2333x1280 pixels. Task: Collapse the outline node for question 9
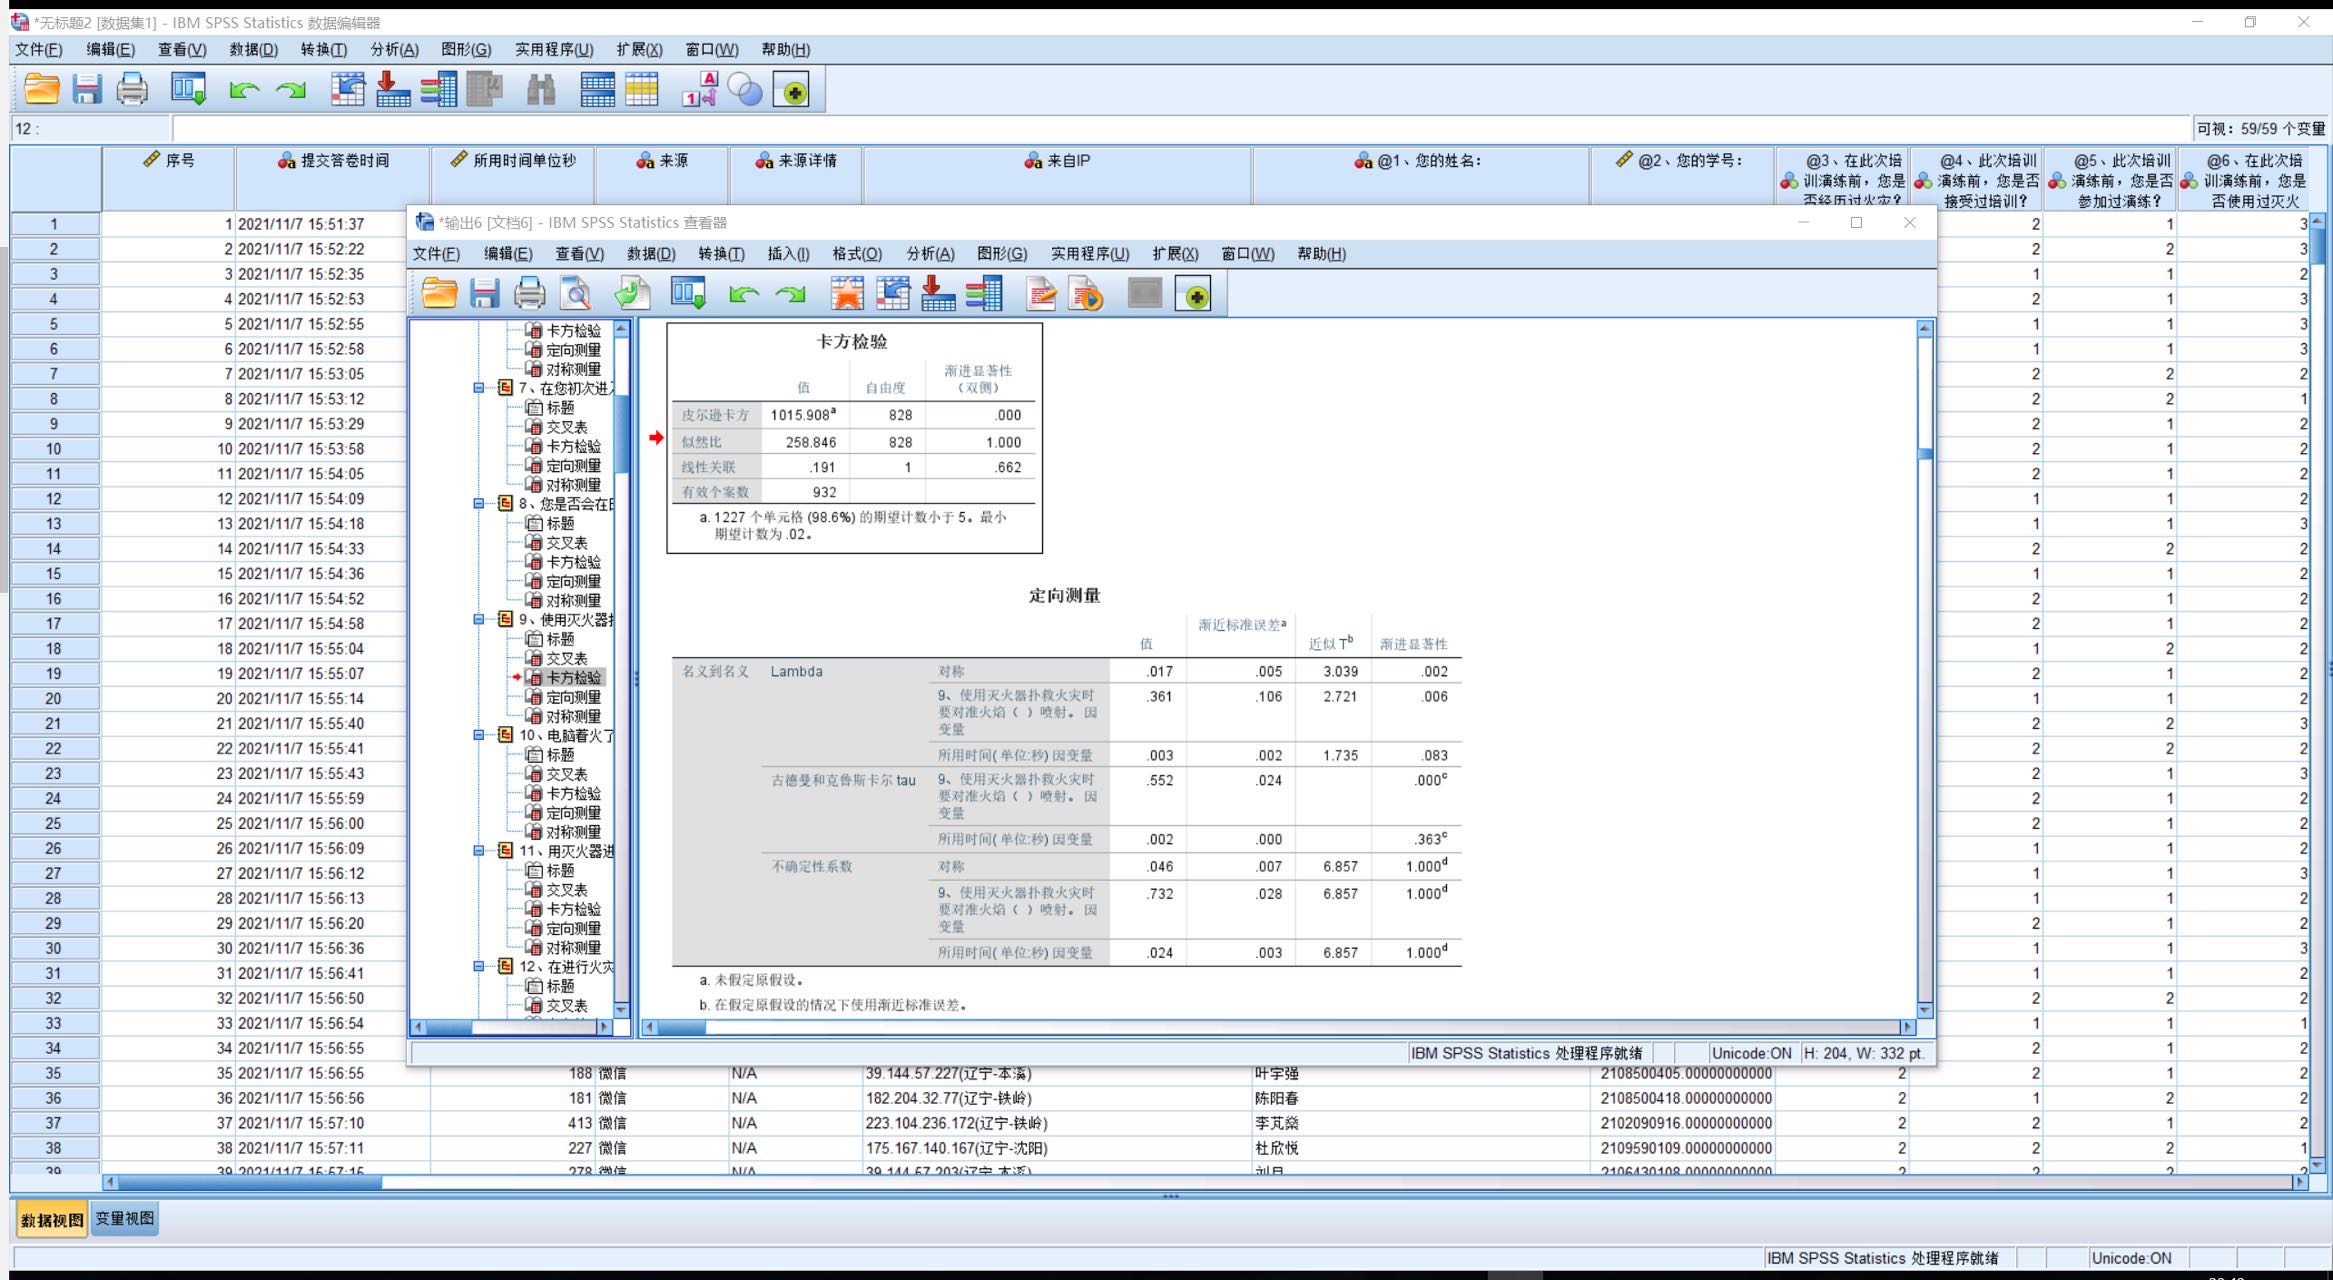pos(479,620)
